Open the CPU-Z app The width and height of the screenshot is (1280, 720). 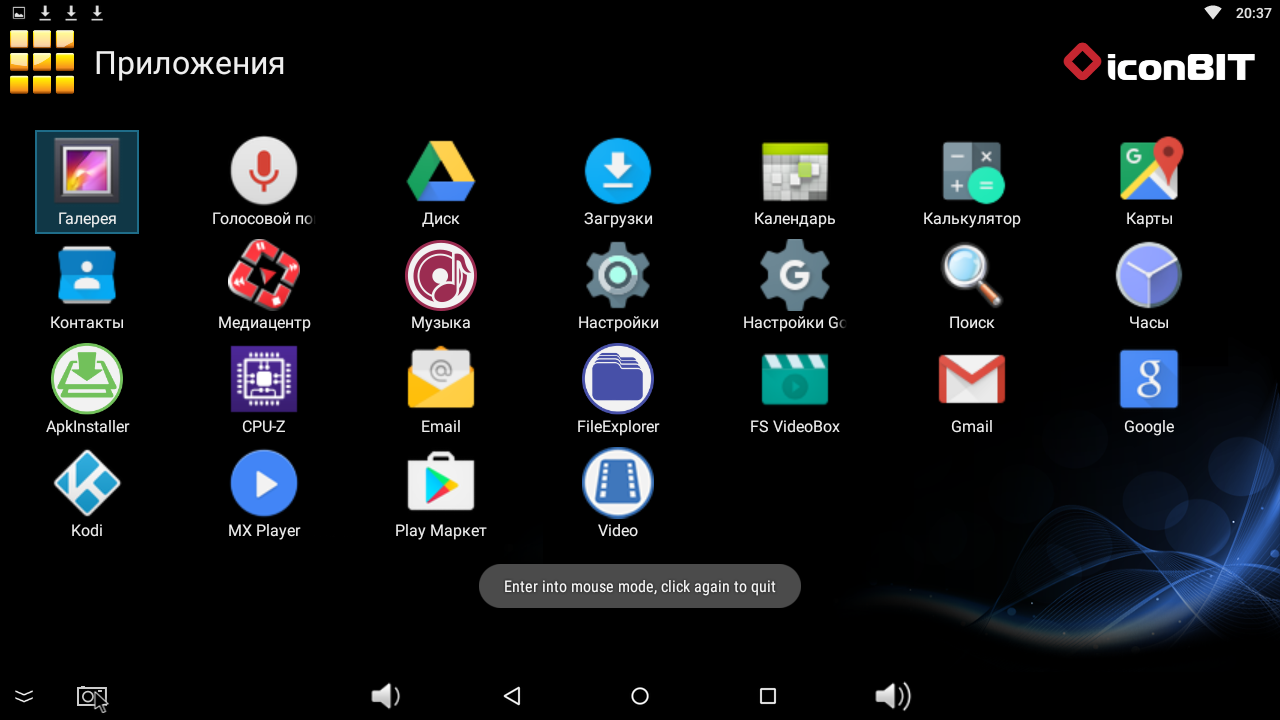tap(264, 390)
